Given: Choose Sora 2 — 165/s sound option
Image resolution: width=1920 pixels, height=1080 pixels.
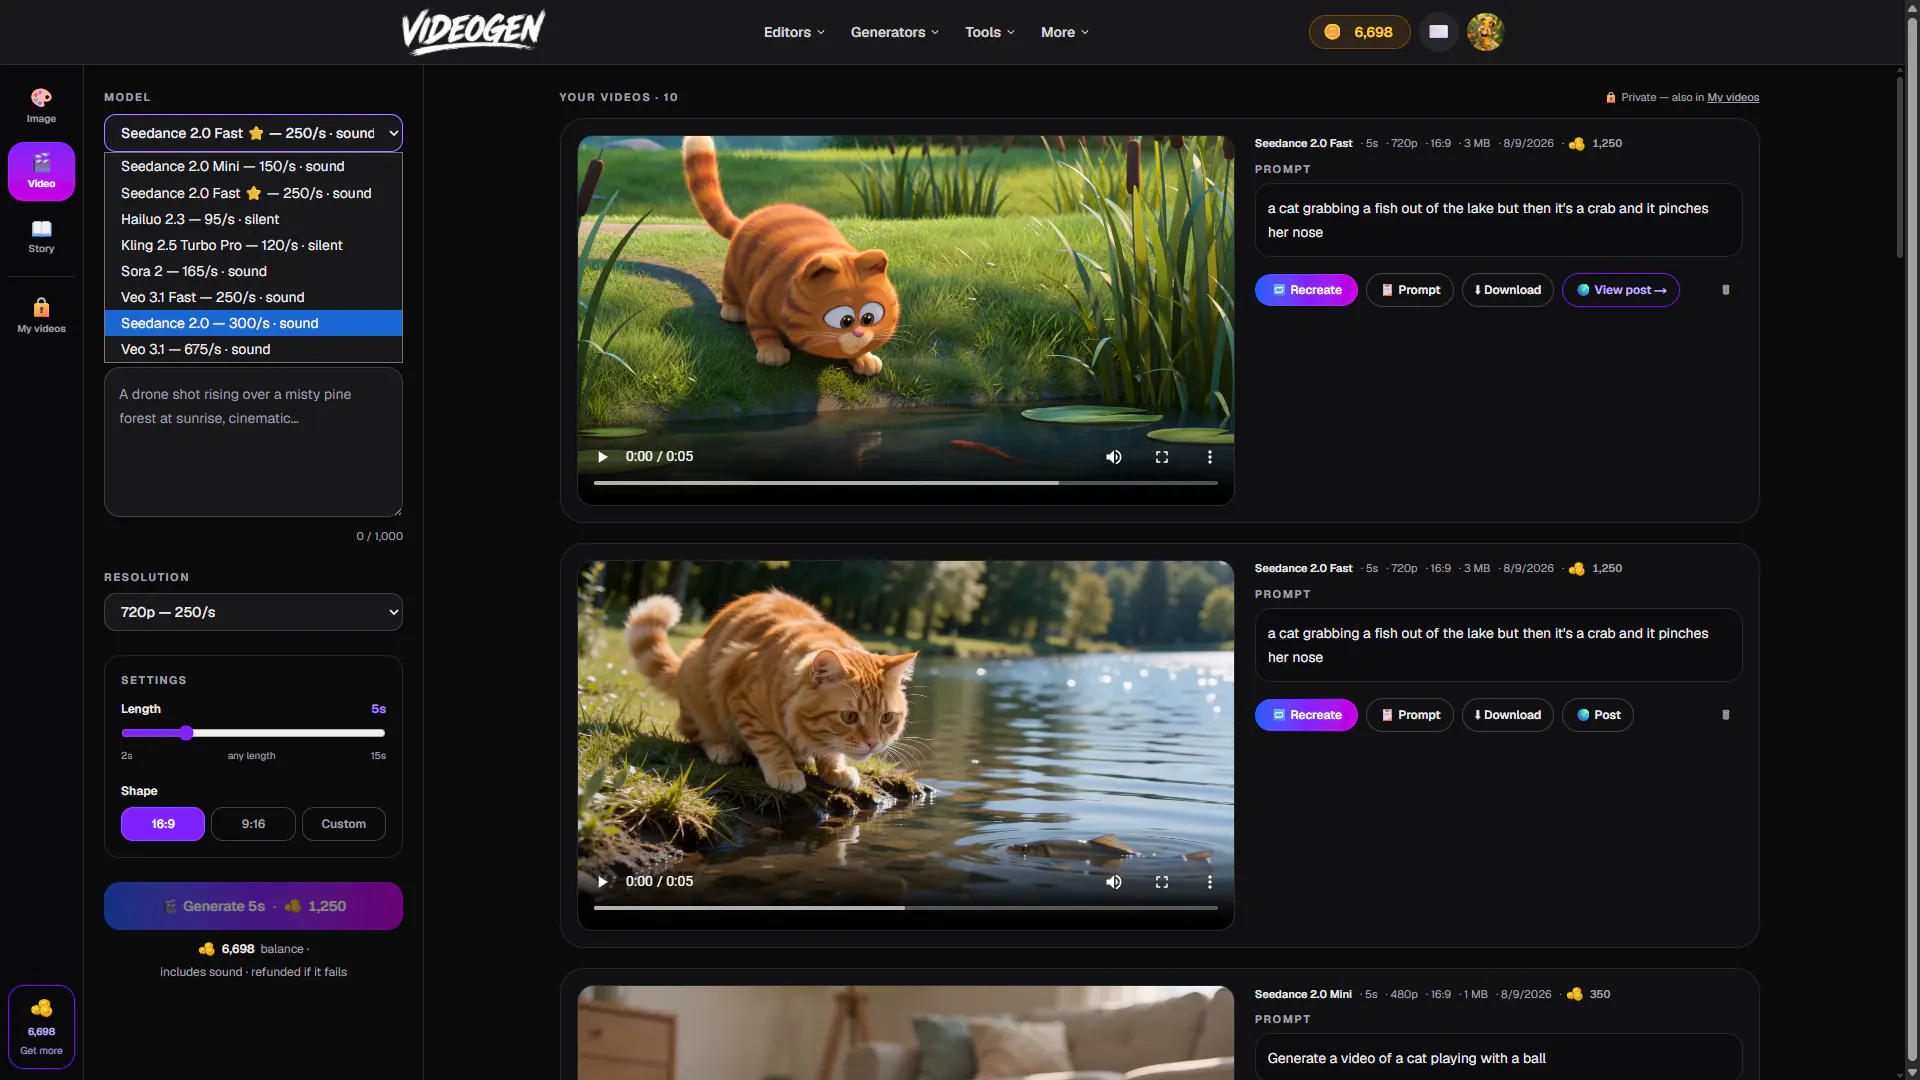Looking at the screenshot, I should (x=253, y=271).
